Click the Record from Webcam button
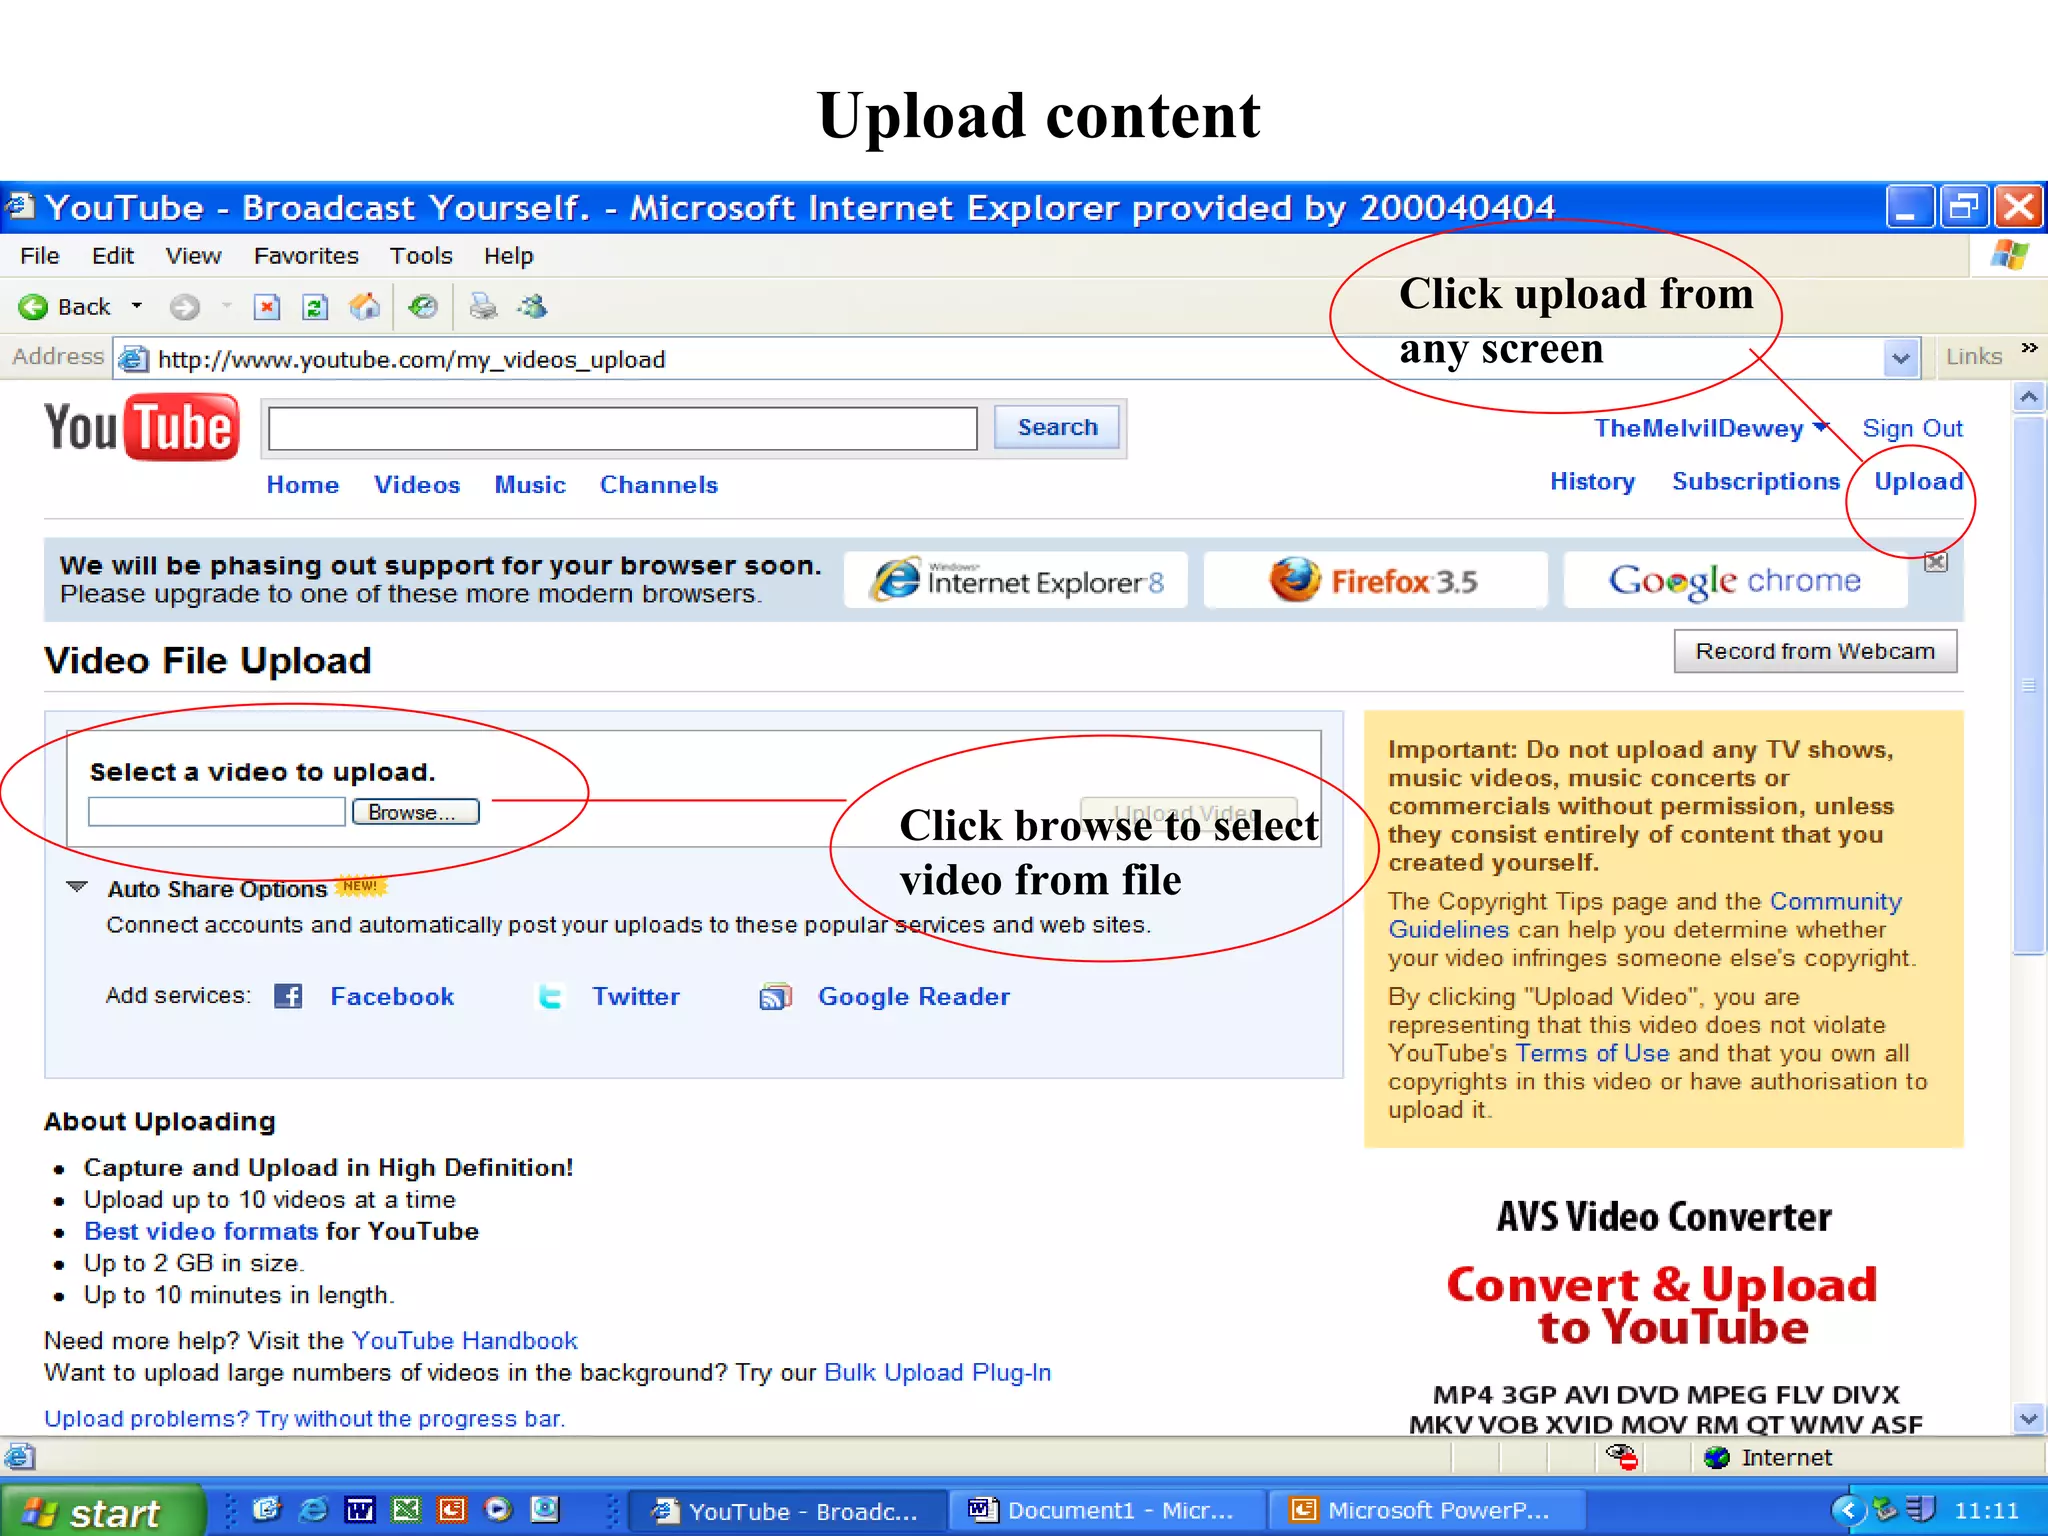The width and height of the screenshot is (2048, 1536). 1815,651
